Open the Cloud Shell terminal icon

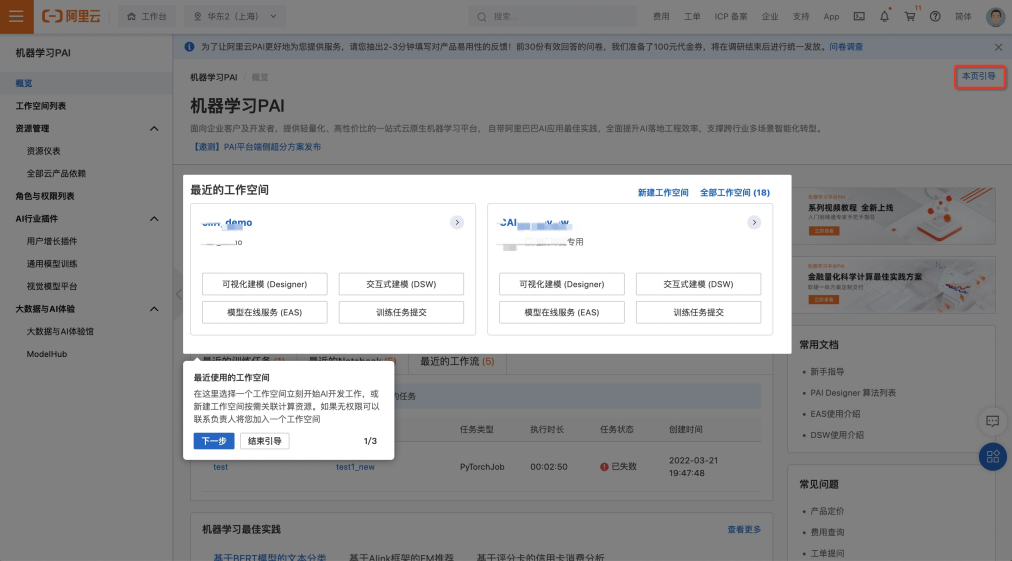(859, 16)
